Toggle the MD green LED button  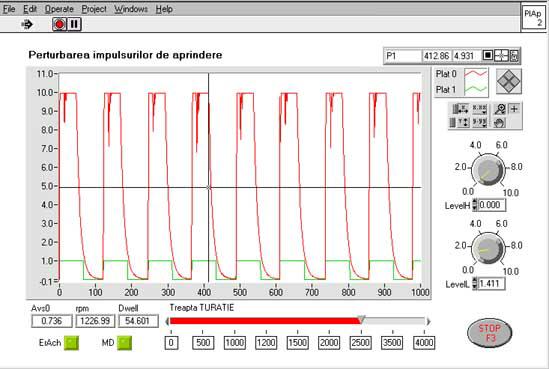point(124,343)
